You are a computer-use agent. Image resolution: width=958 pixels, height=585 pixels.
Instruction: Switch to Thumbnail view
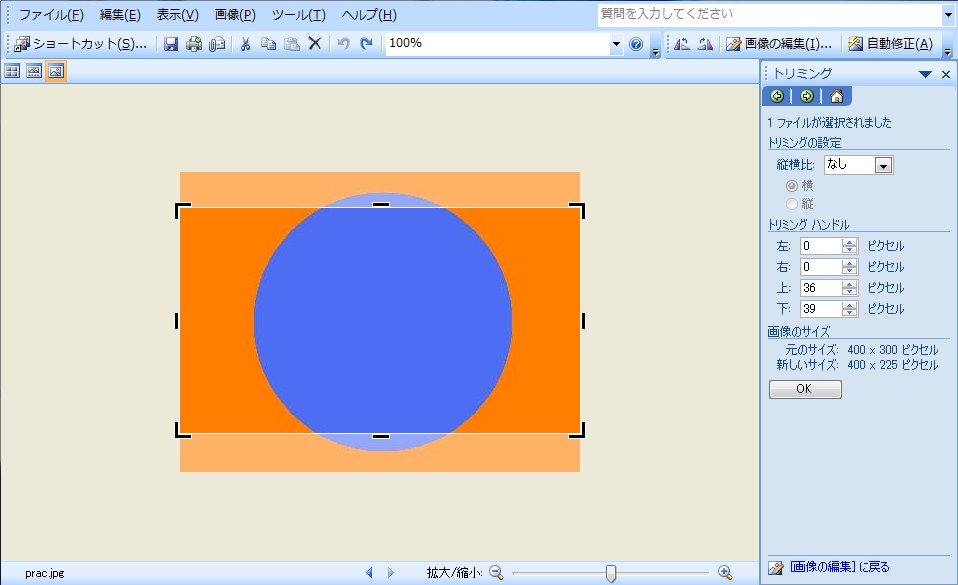click(12, 71)
